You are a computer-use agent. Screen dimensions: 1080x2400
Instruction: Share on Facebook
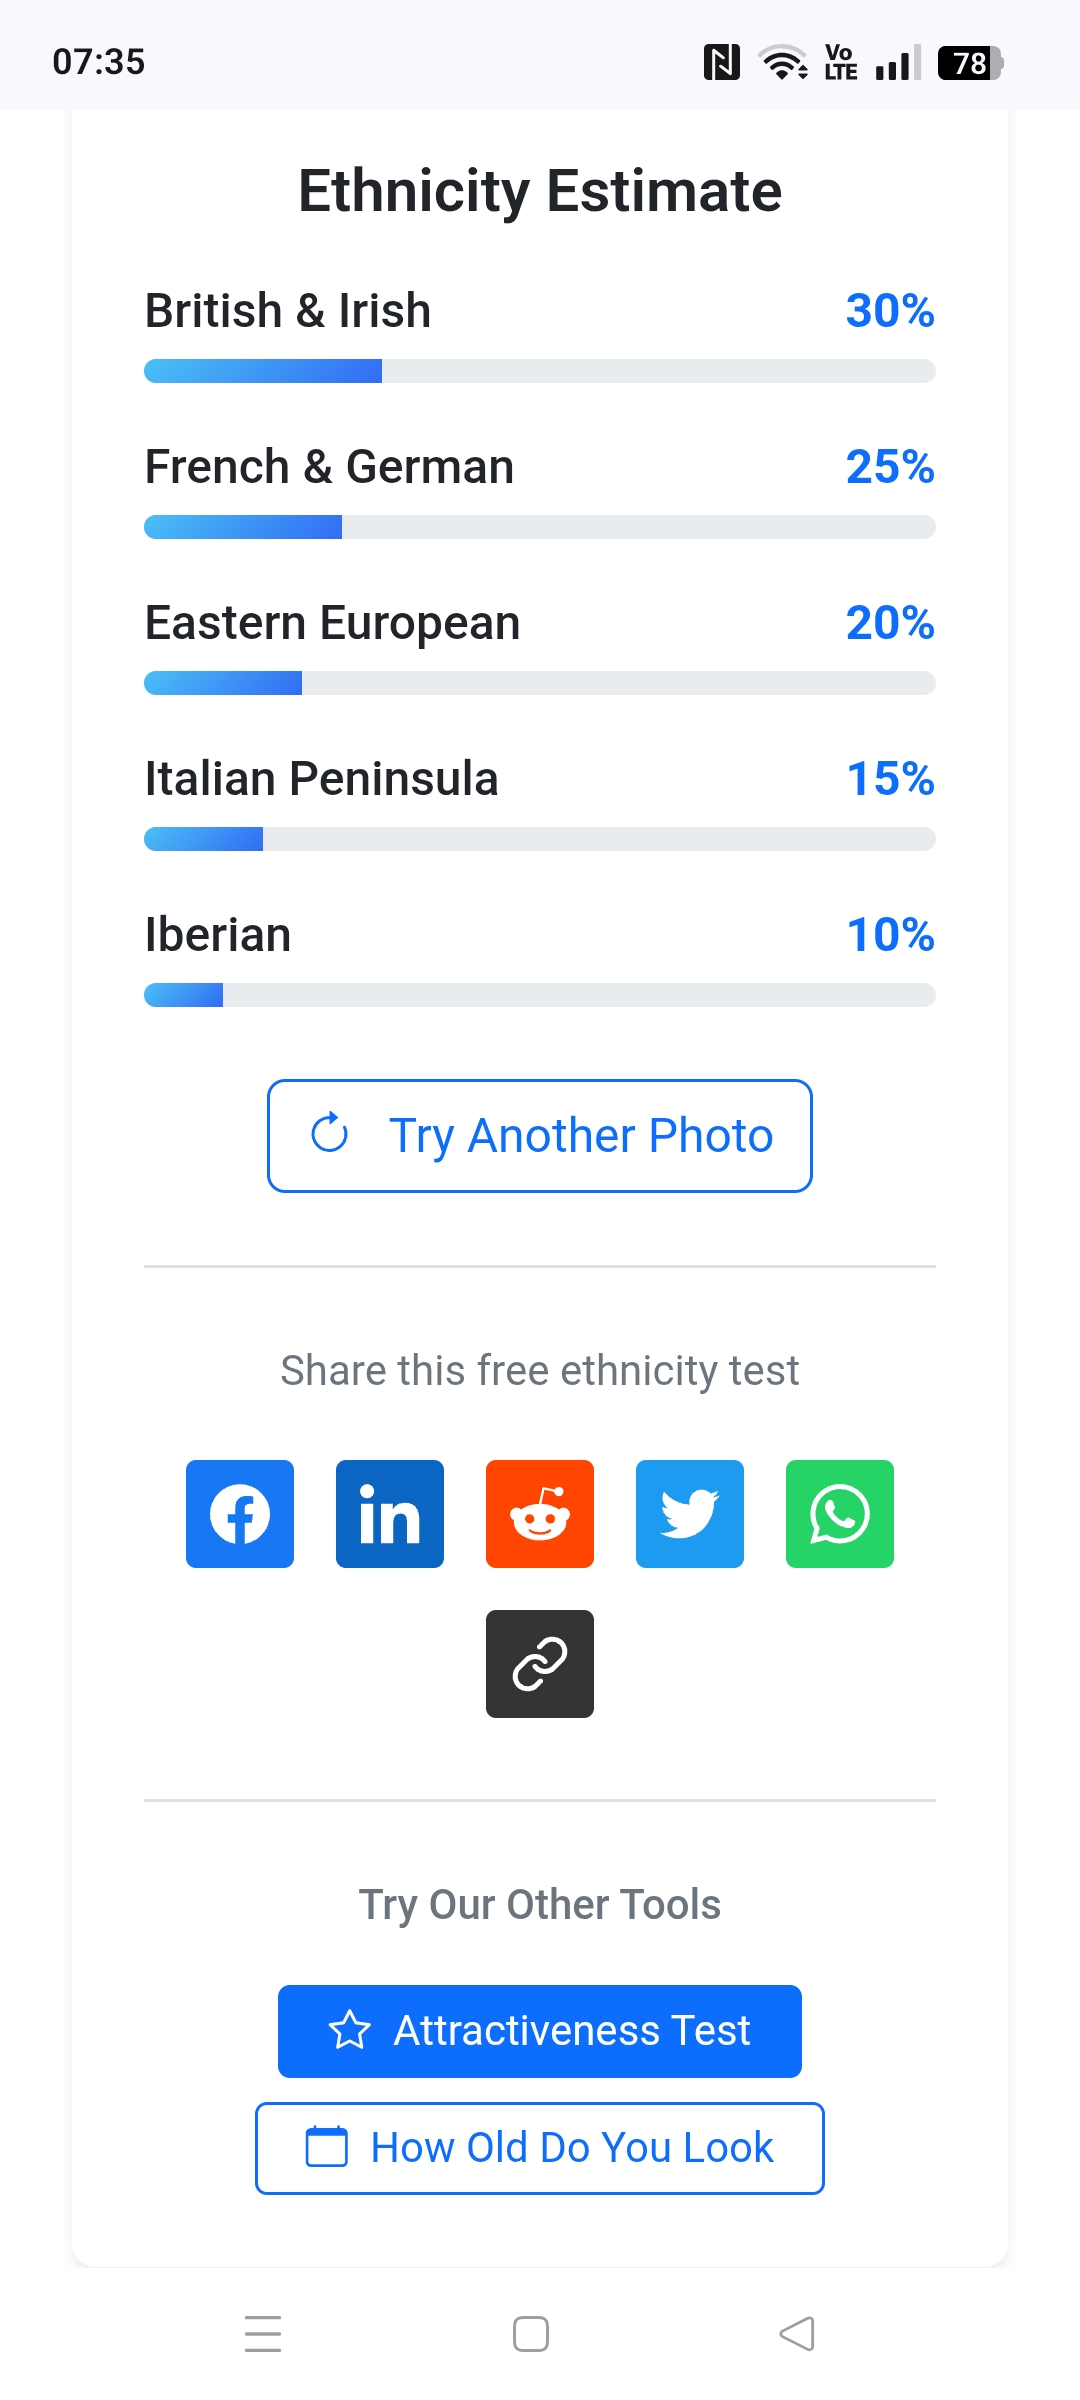click(240, 1514)
